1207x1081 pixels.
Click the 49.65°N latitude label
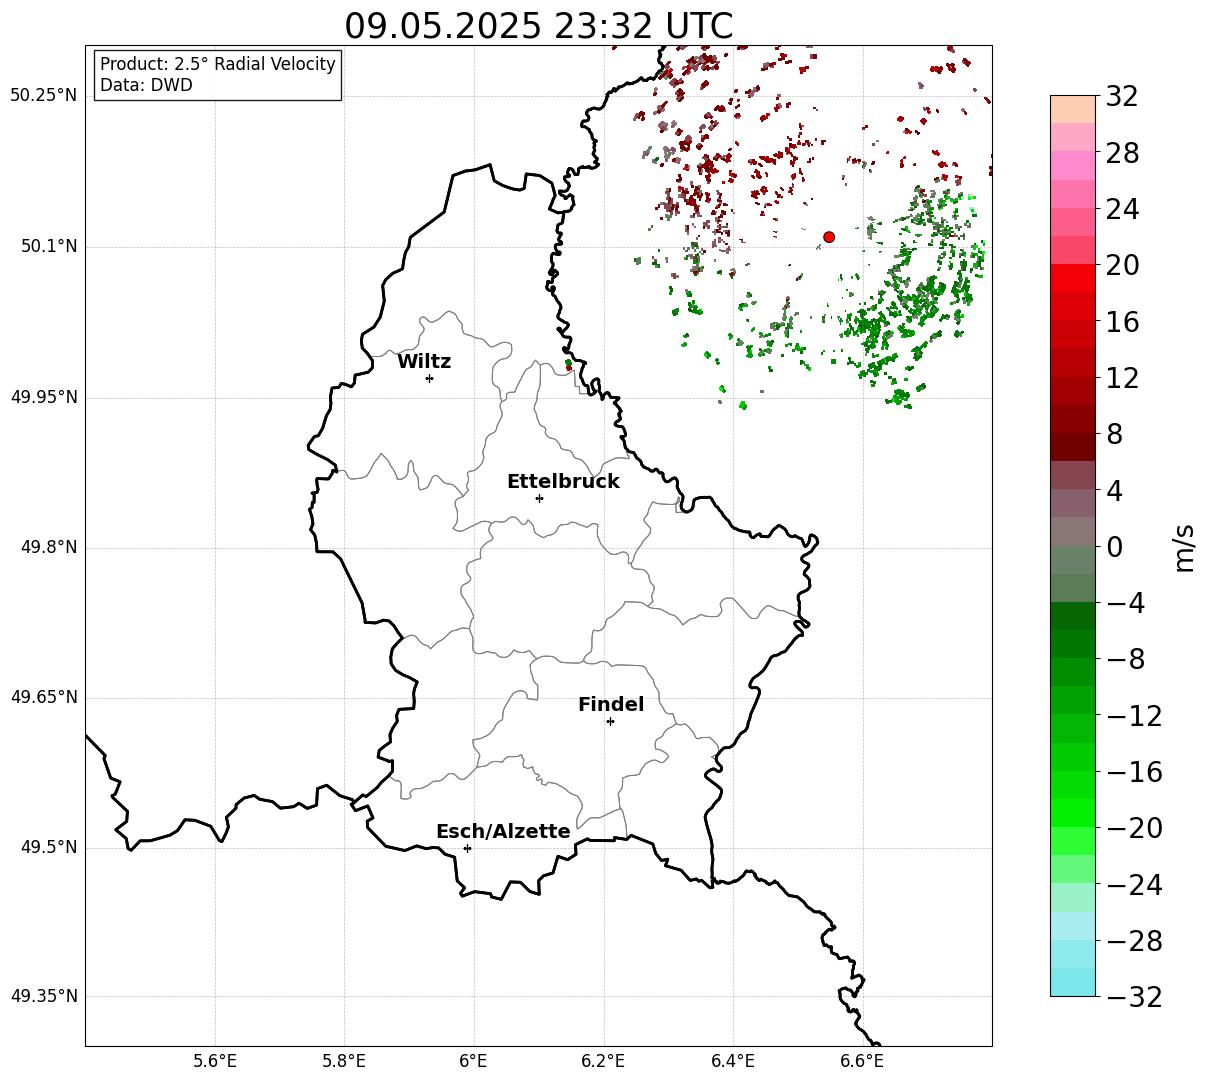click(x=44, y=697)
